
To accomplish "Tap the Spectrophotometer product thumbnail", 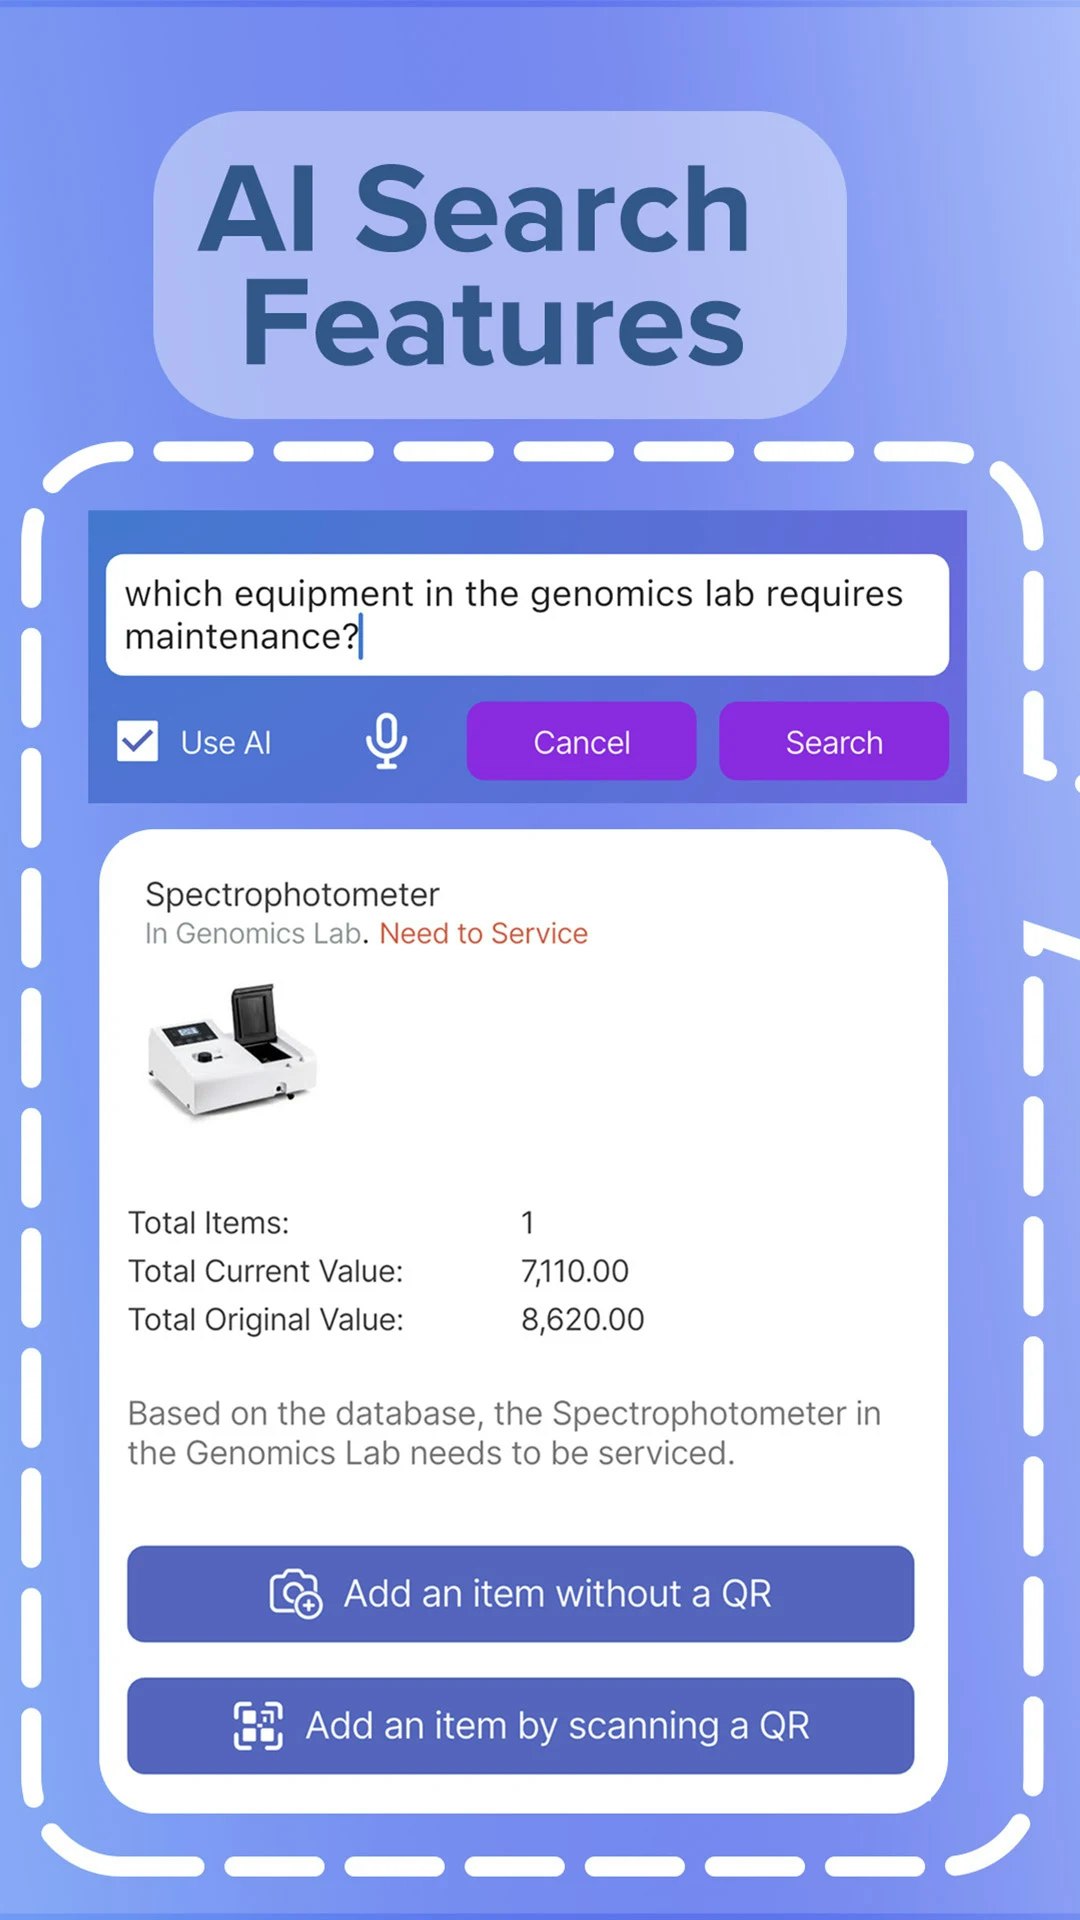I will pyautogui.click(x=233, y=1057).
